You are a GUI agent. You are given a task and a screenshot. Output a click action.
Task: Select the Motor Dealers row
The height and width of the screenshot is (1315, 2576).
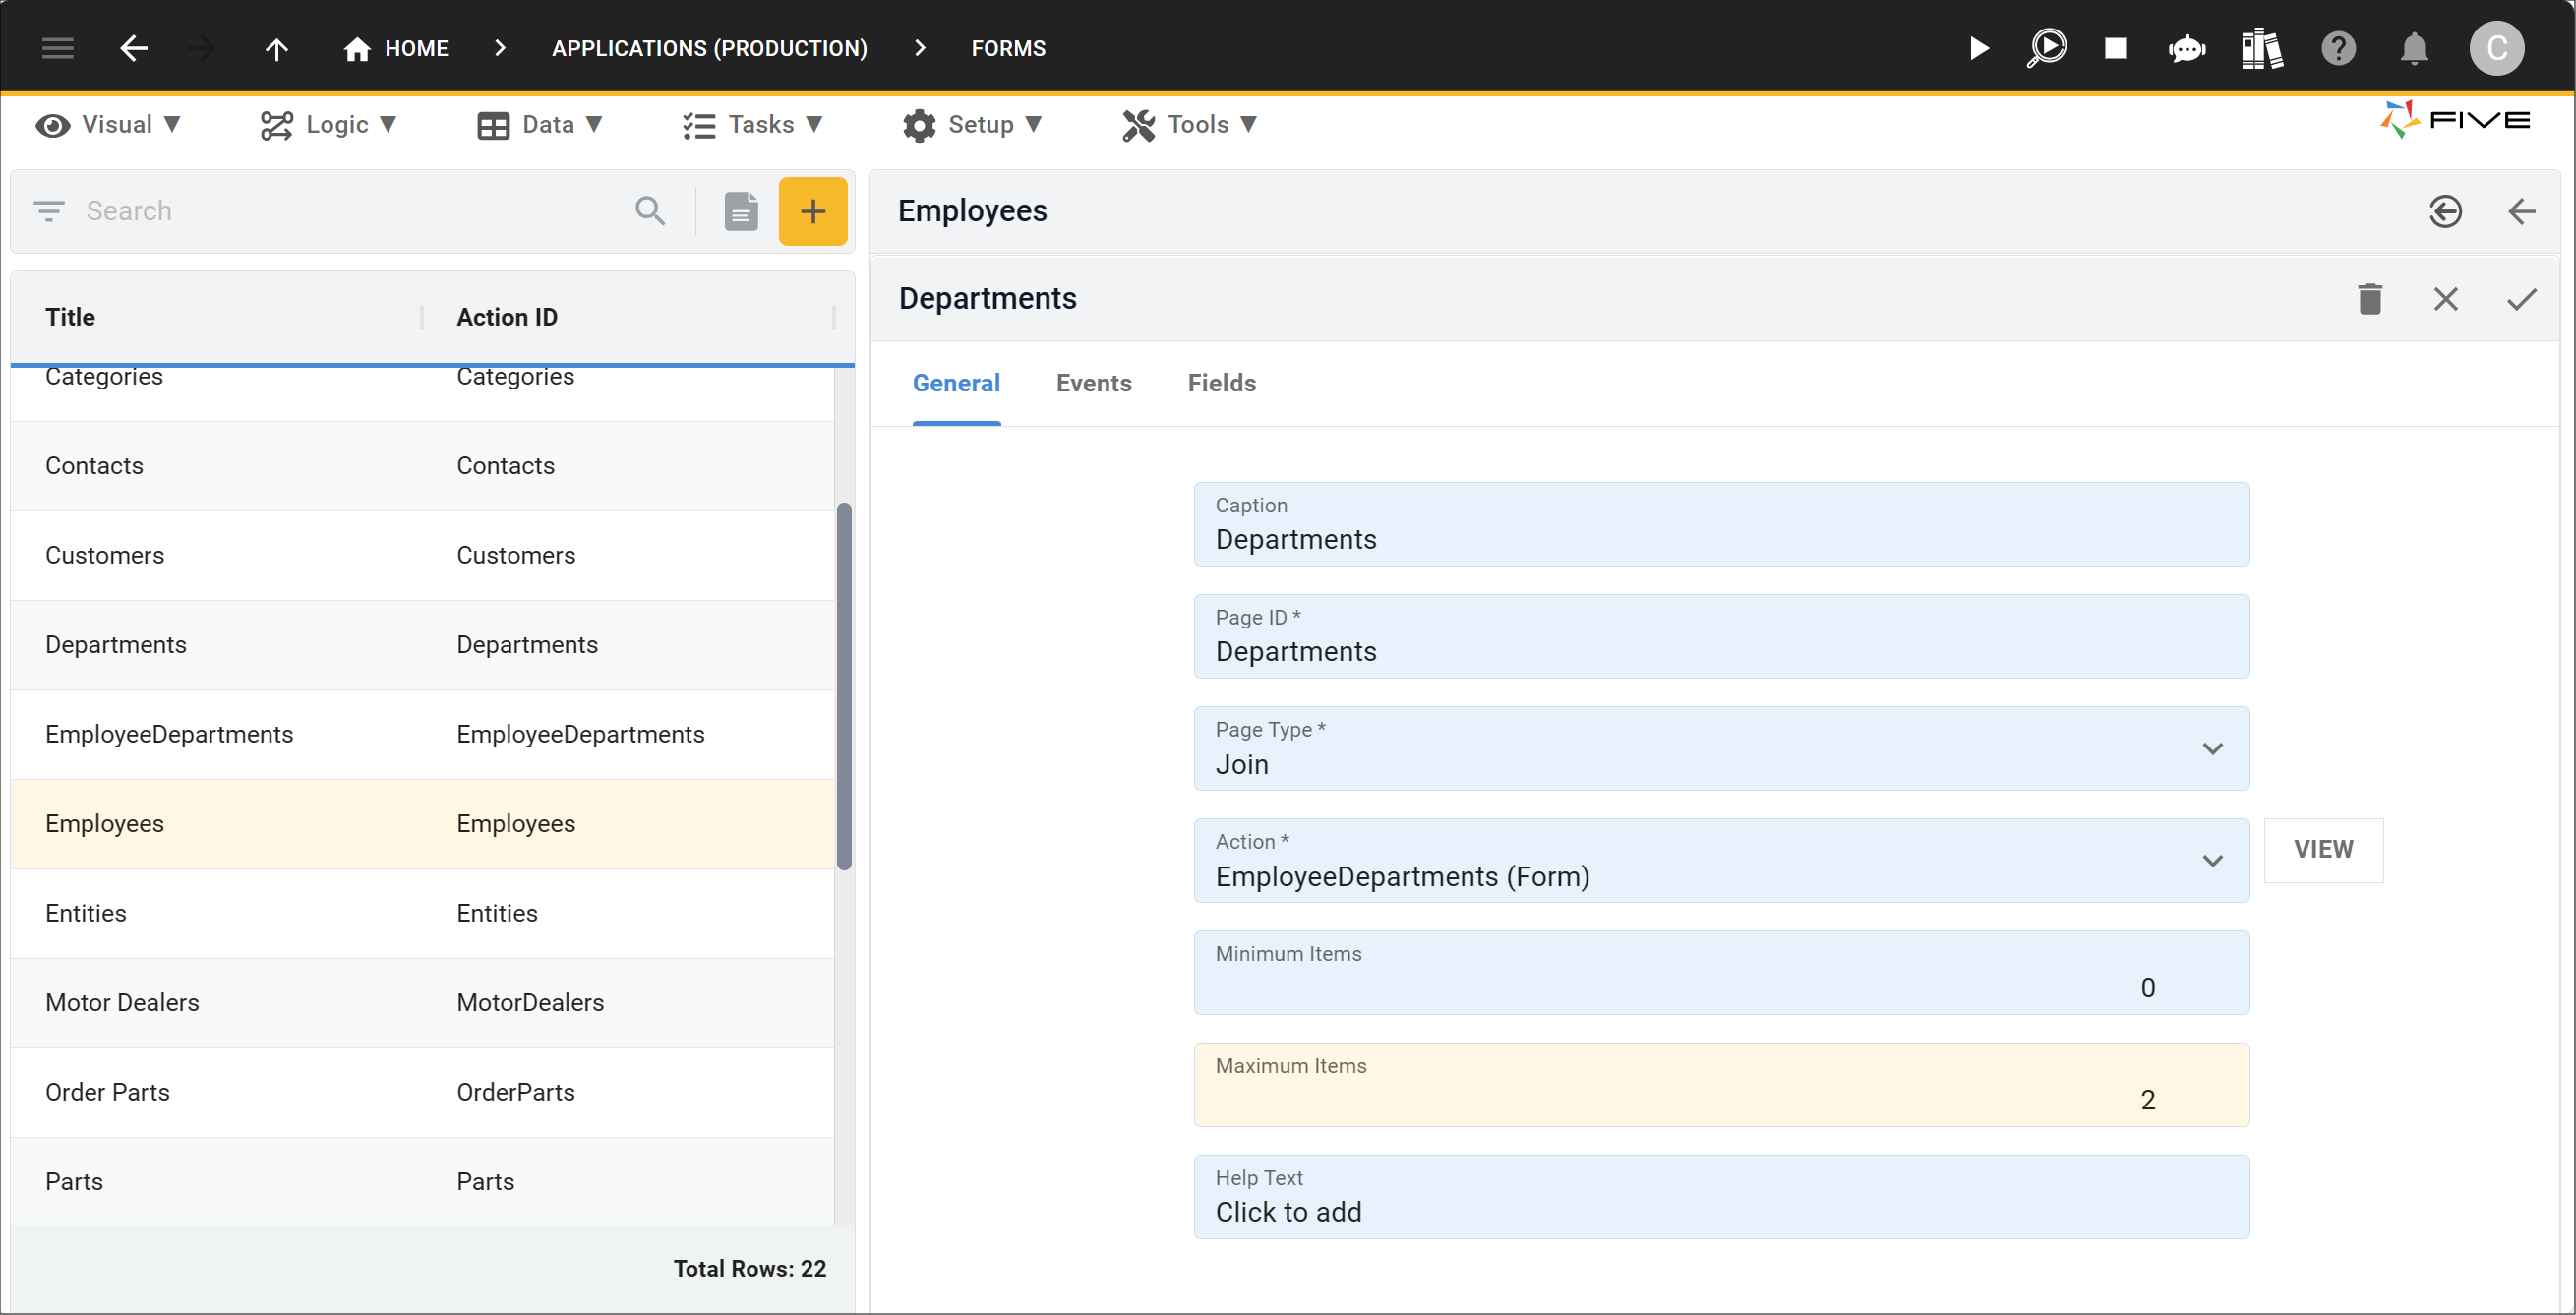click(x=422, y=1003)
